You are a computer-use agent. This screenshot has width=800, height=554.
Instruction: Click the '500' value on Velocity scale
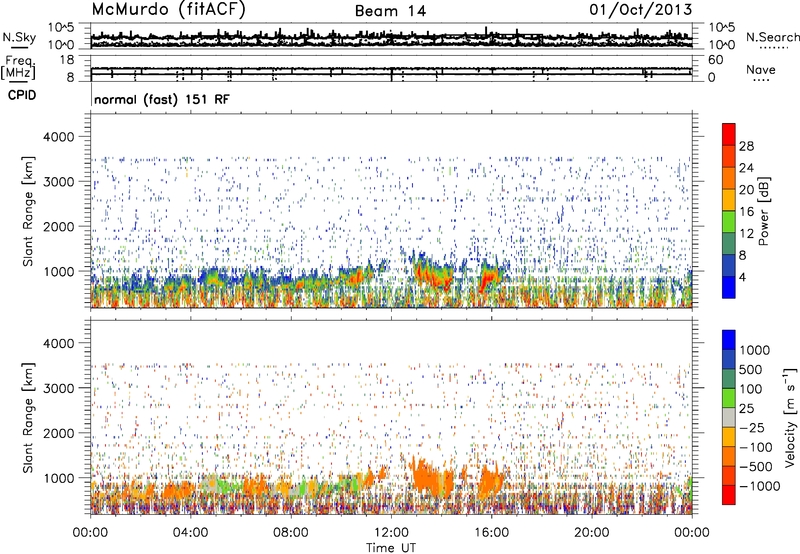pyautogui.click(x=751, y=370)
